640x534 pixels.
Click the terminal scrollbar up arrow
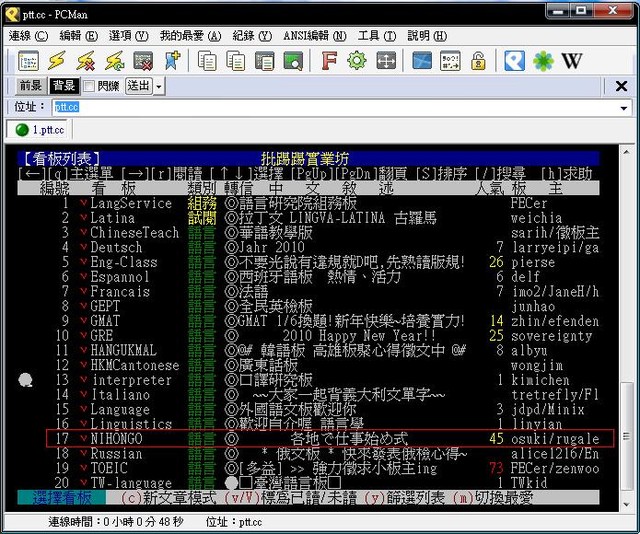pyautogui.click(x=627, y=152)
